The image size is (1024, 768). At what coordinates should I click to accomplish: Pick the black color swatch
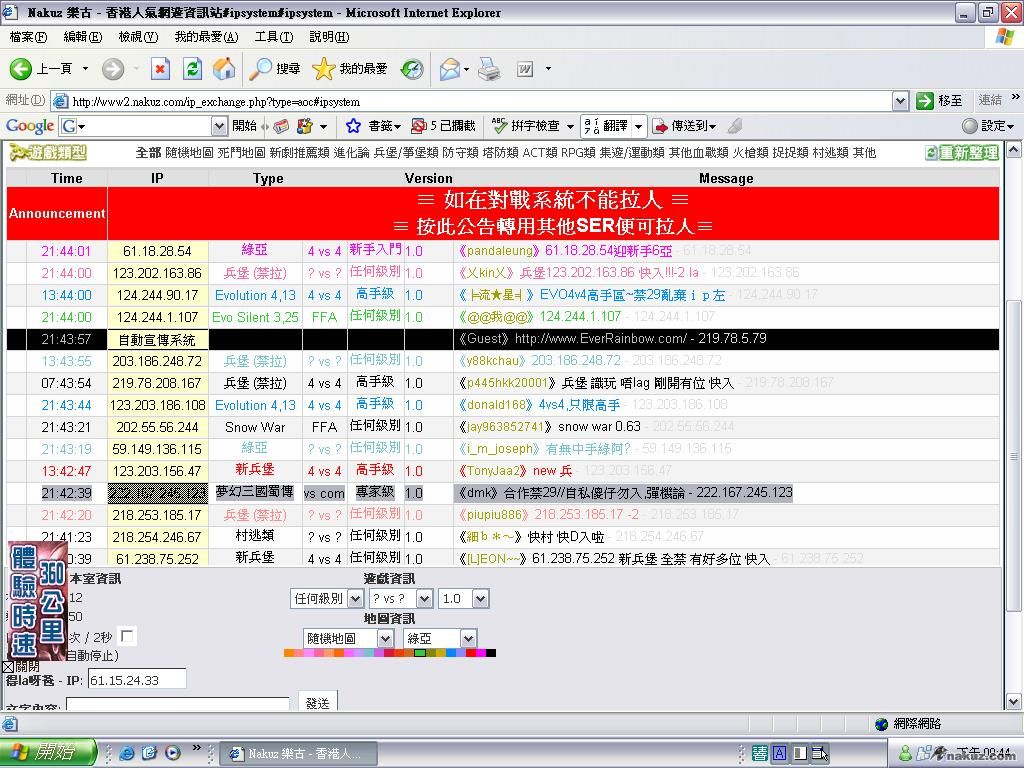click(490, 653)
